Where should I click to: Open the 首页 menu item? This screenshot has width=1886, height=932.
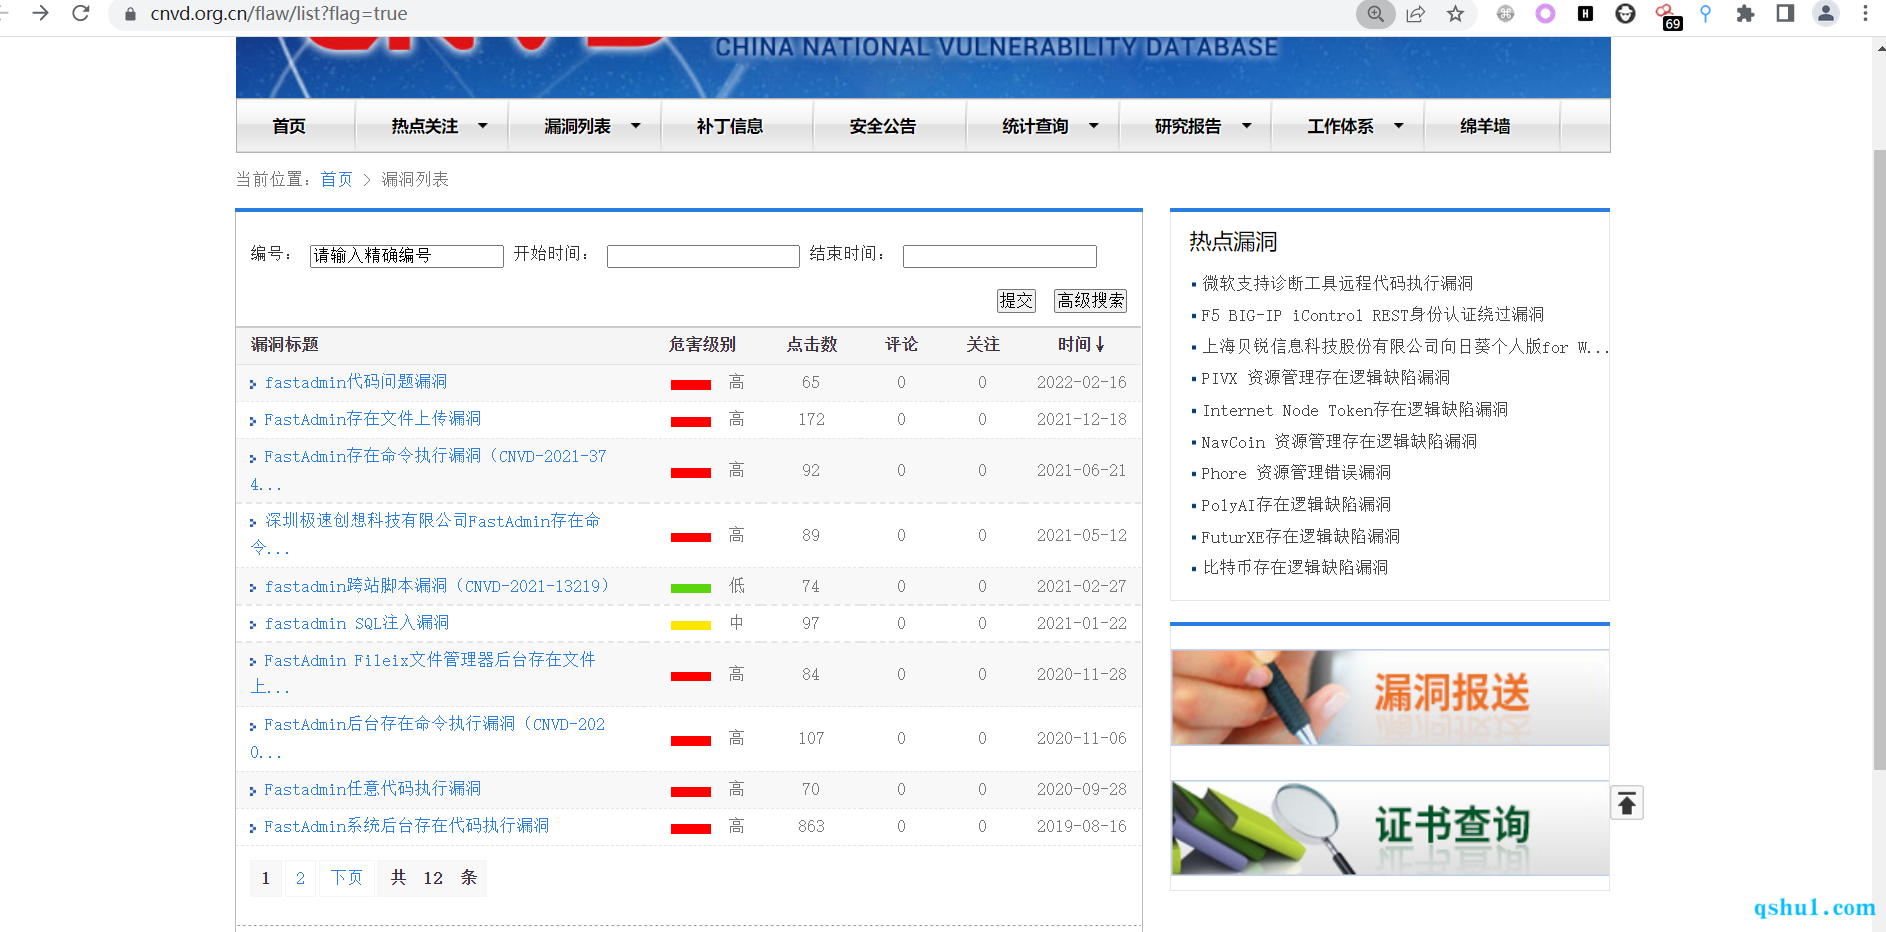click(289, 126)
